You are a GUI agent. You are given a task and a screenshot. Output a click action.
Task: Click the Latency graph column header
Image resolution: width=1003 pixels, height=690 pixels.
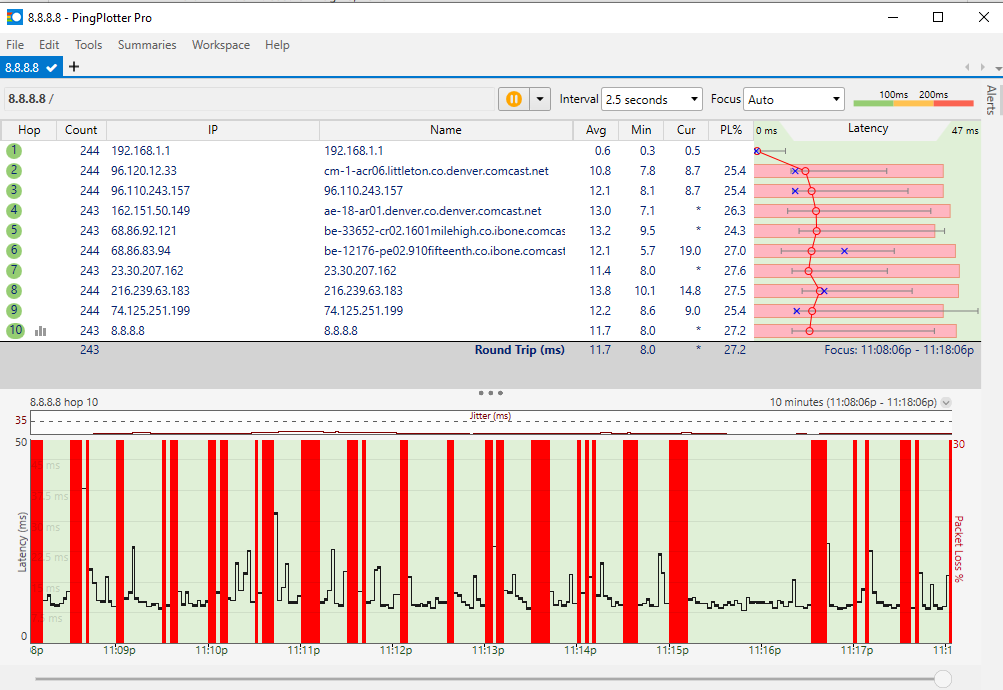tap(867, 129)
